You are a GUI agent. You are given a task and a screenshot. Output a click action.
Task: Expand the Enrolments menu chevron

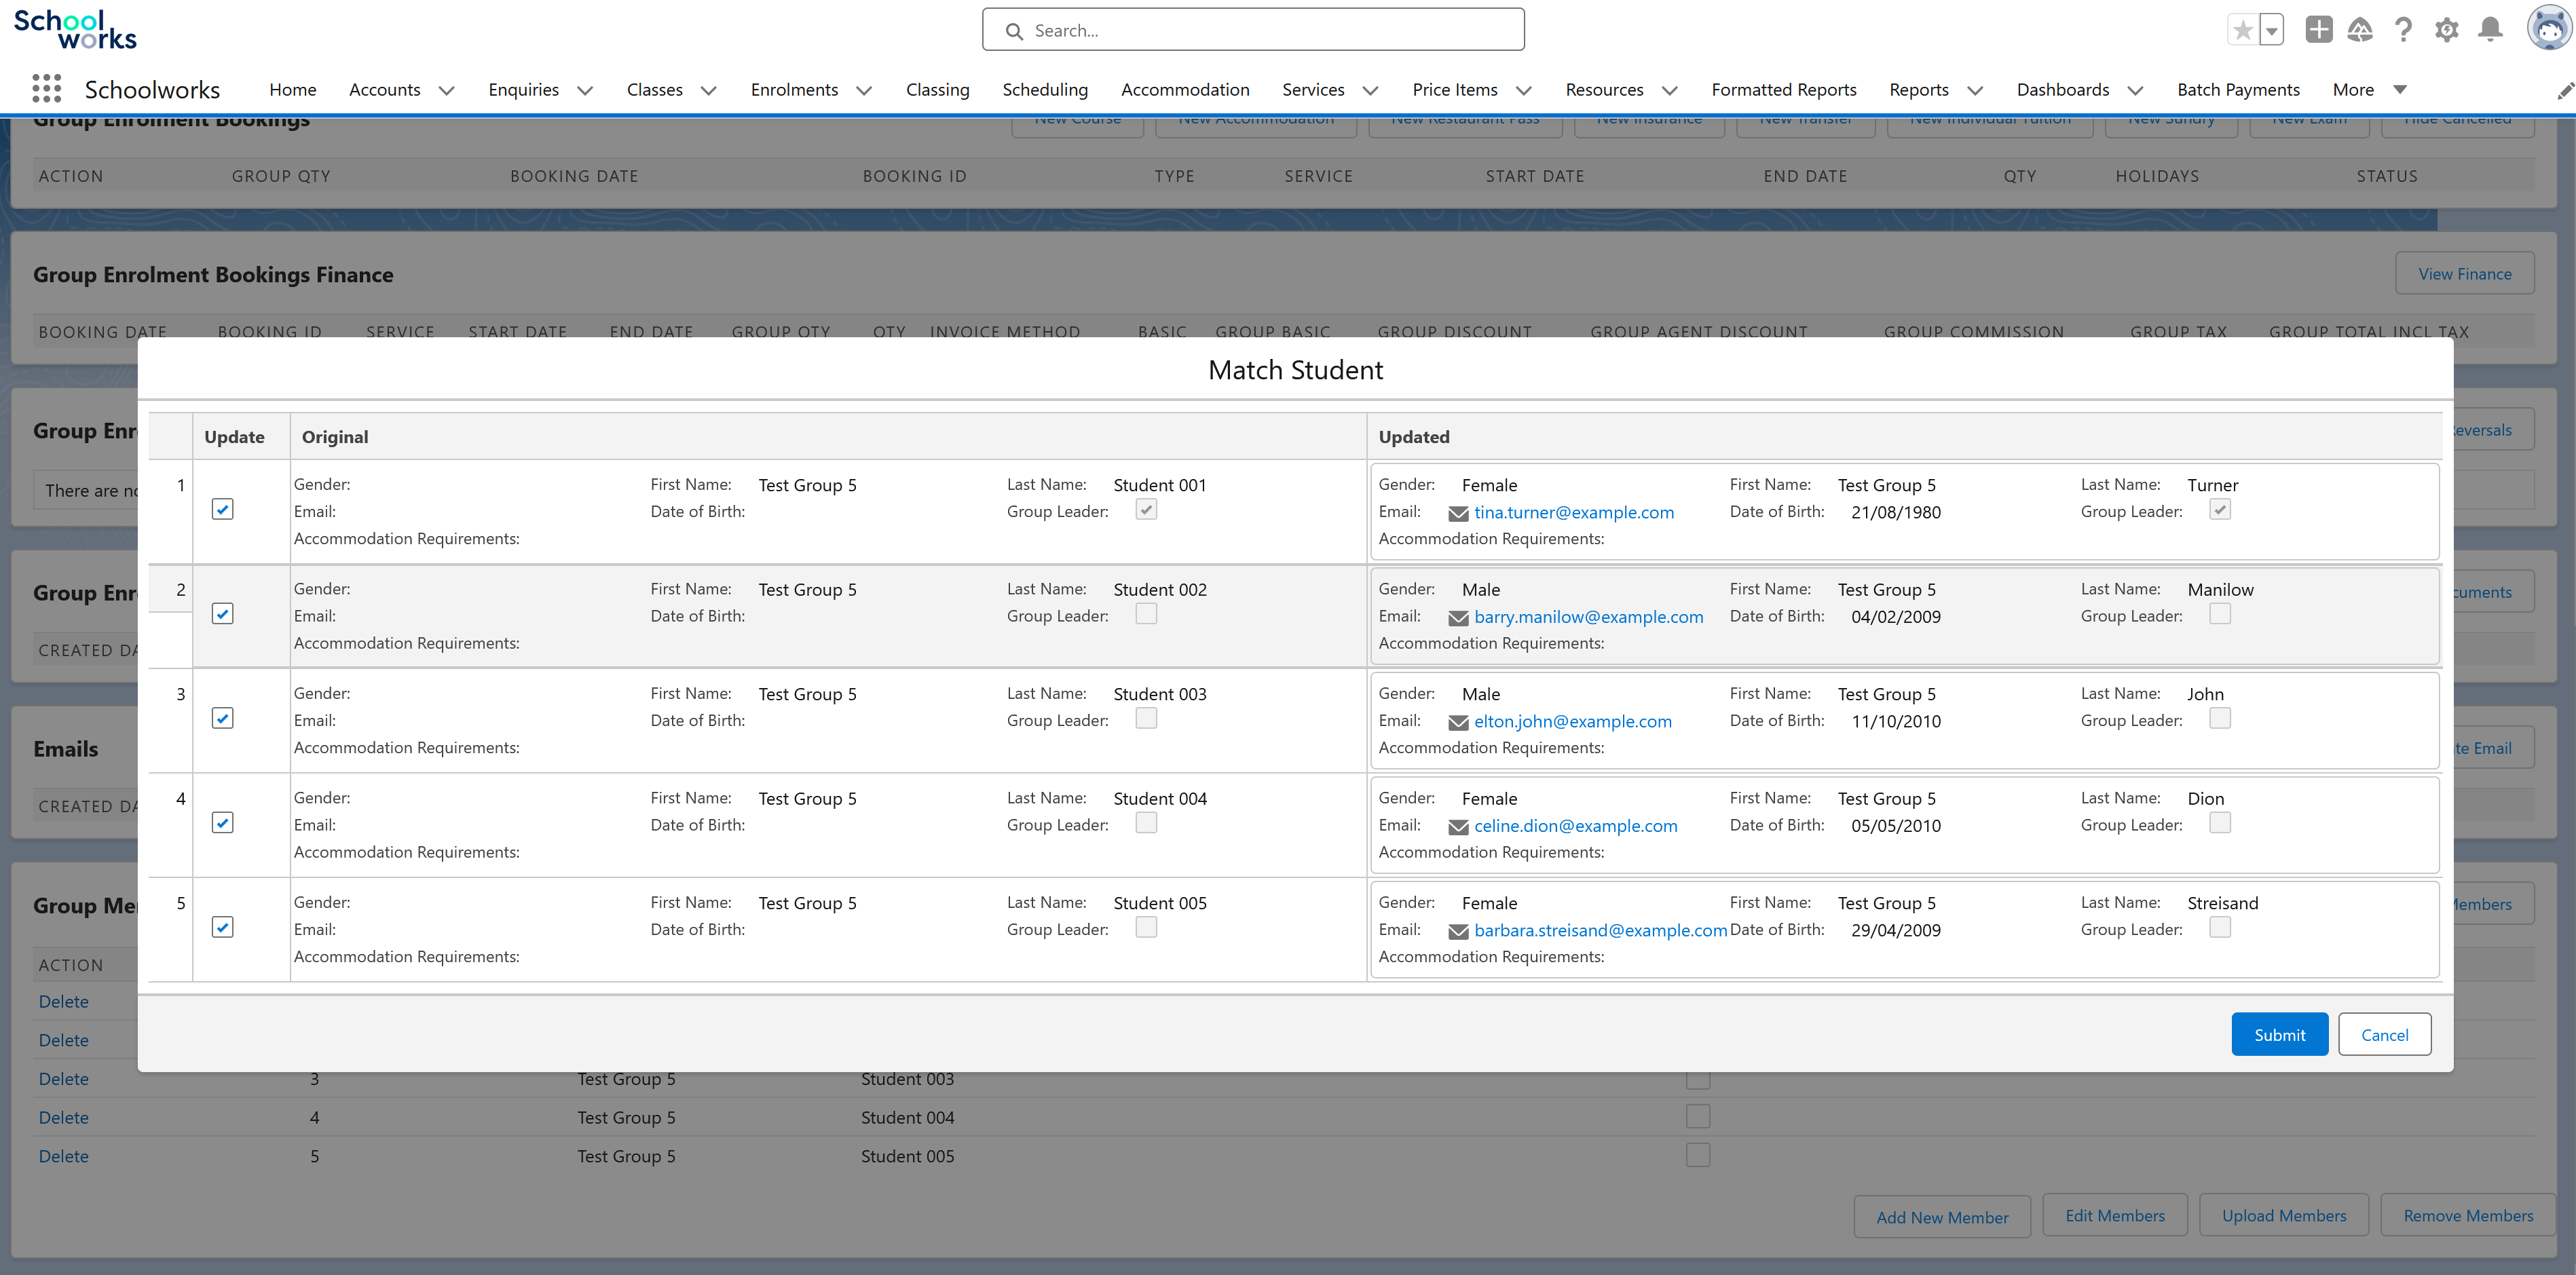pos(865,91)
